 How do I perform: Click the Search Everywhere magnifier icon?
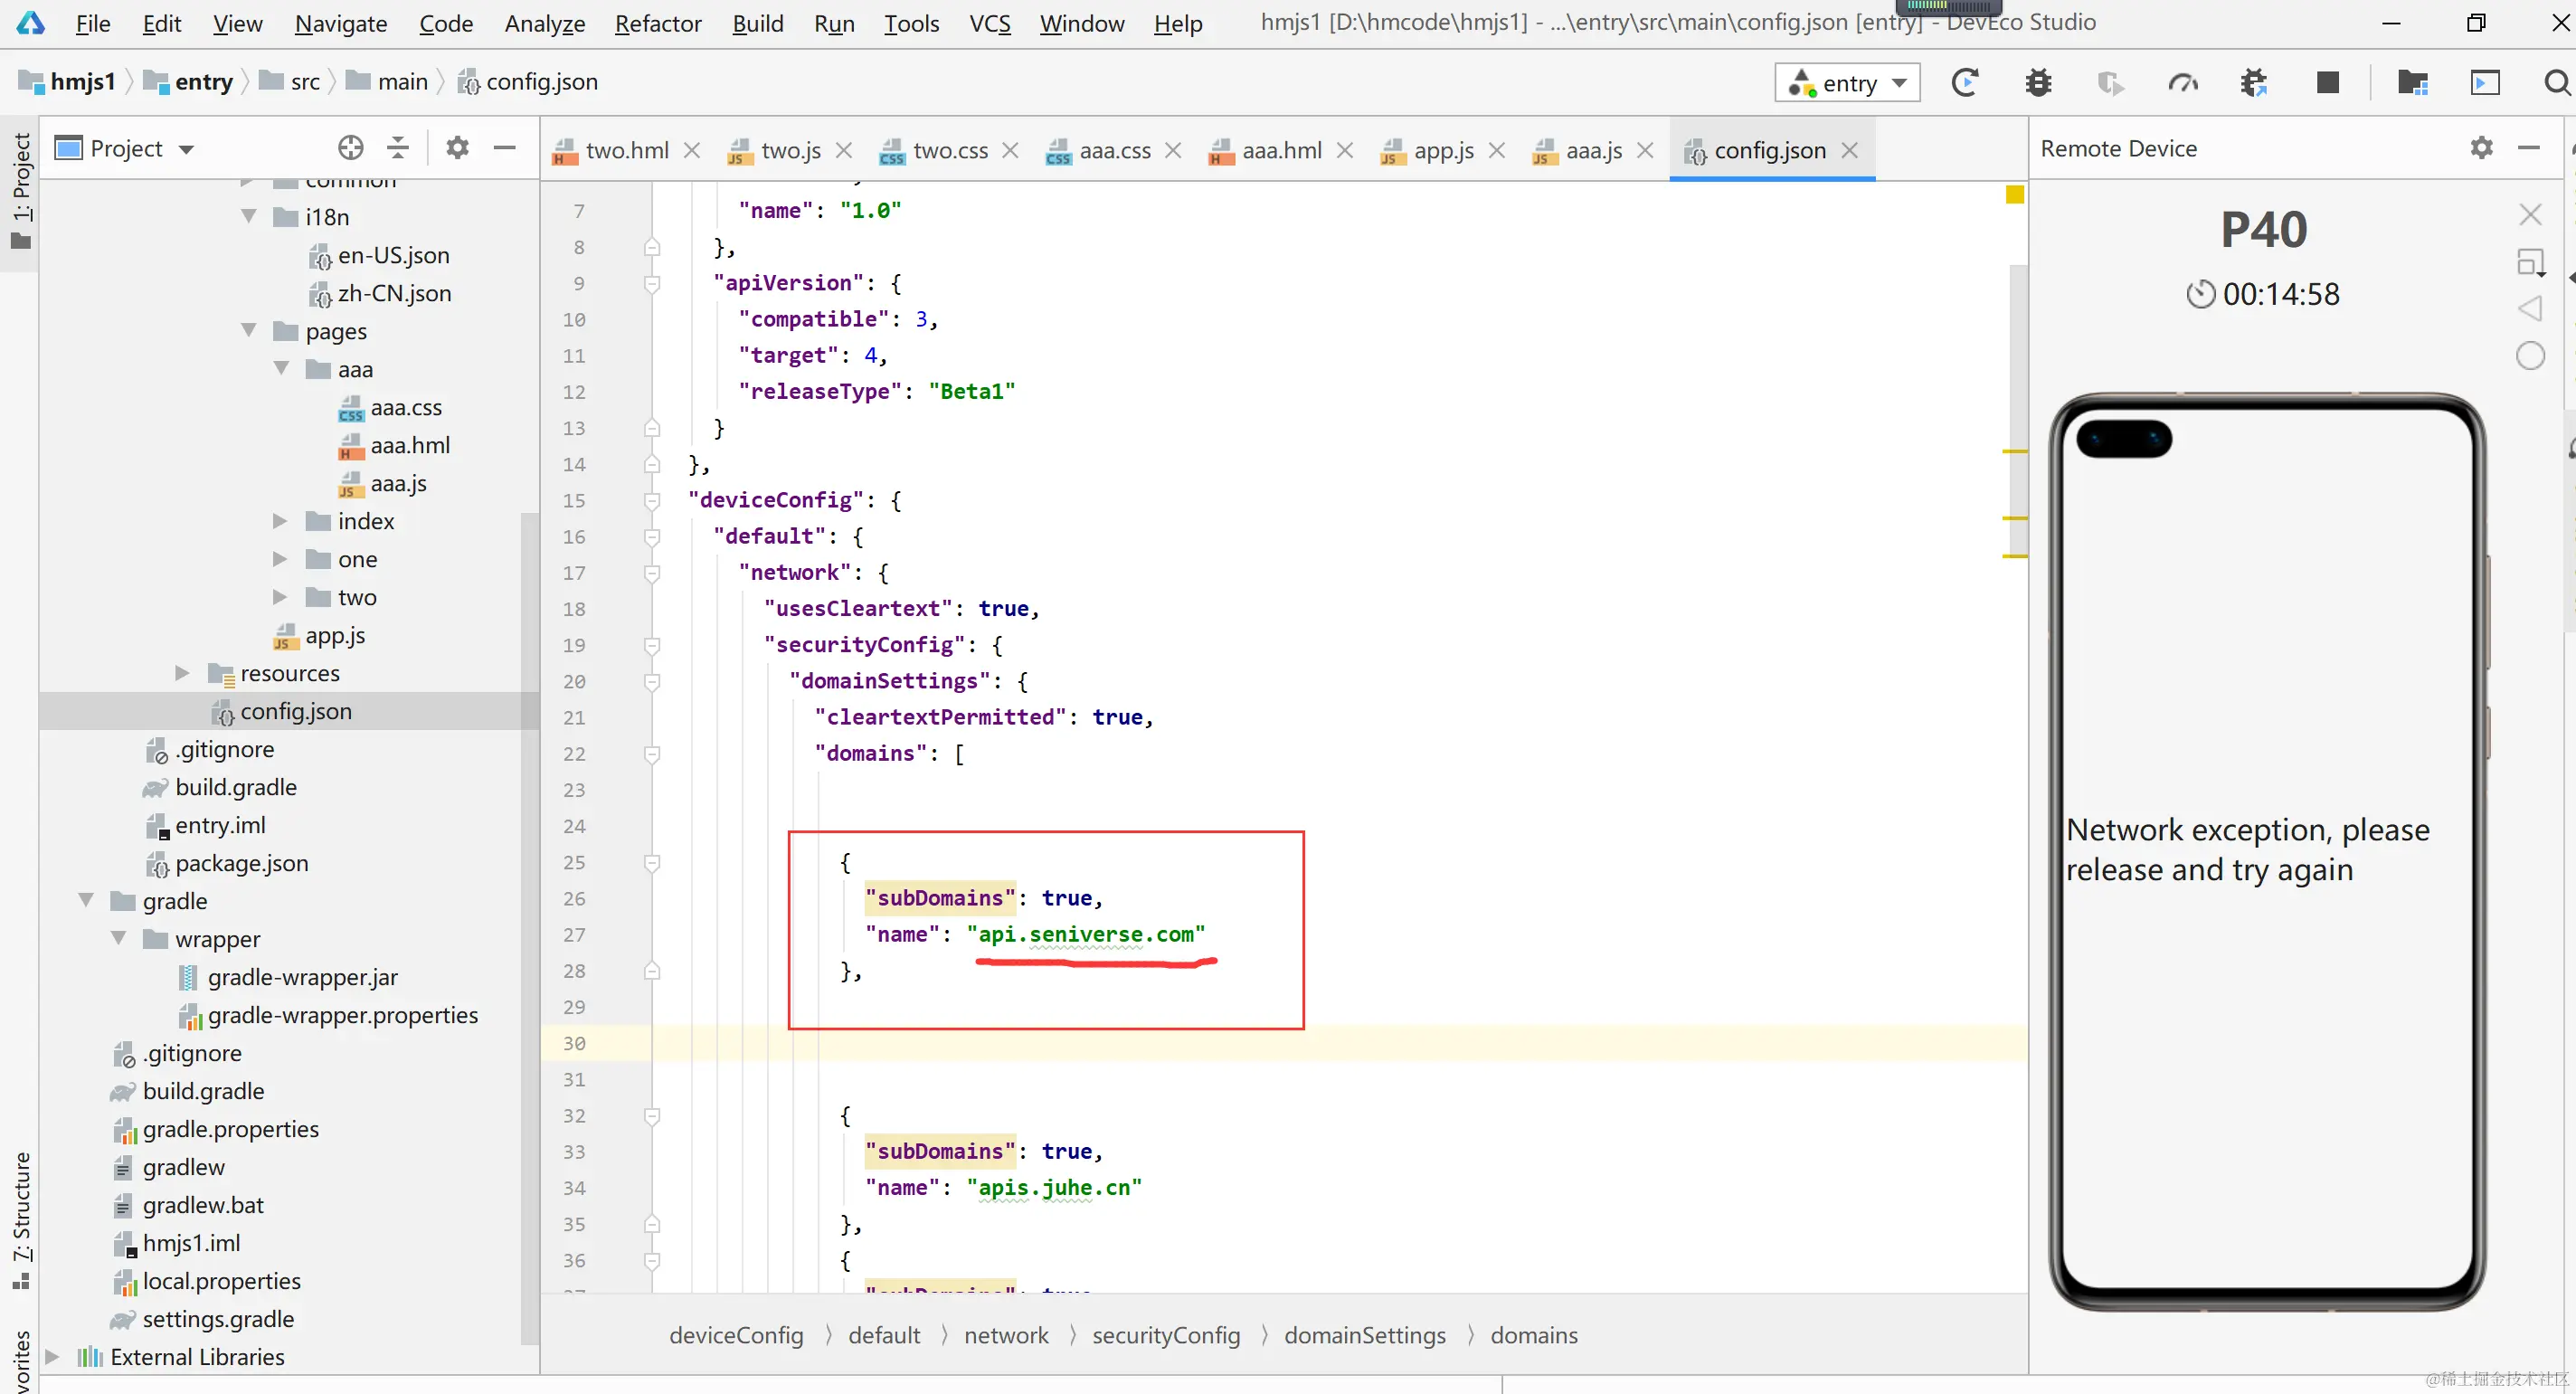click(2556, 82)
